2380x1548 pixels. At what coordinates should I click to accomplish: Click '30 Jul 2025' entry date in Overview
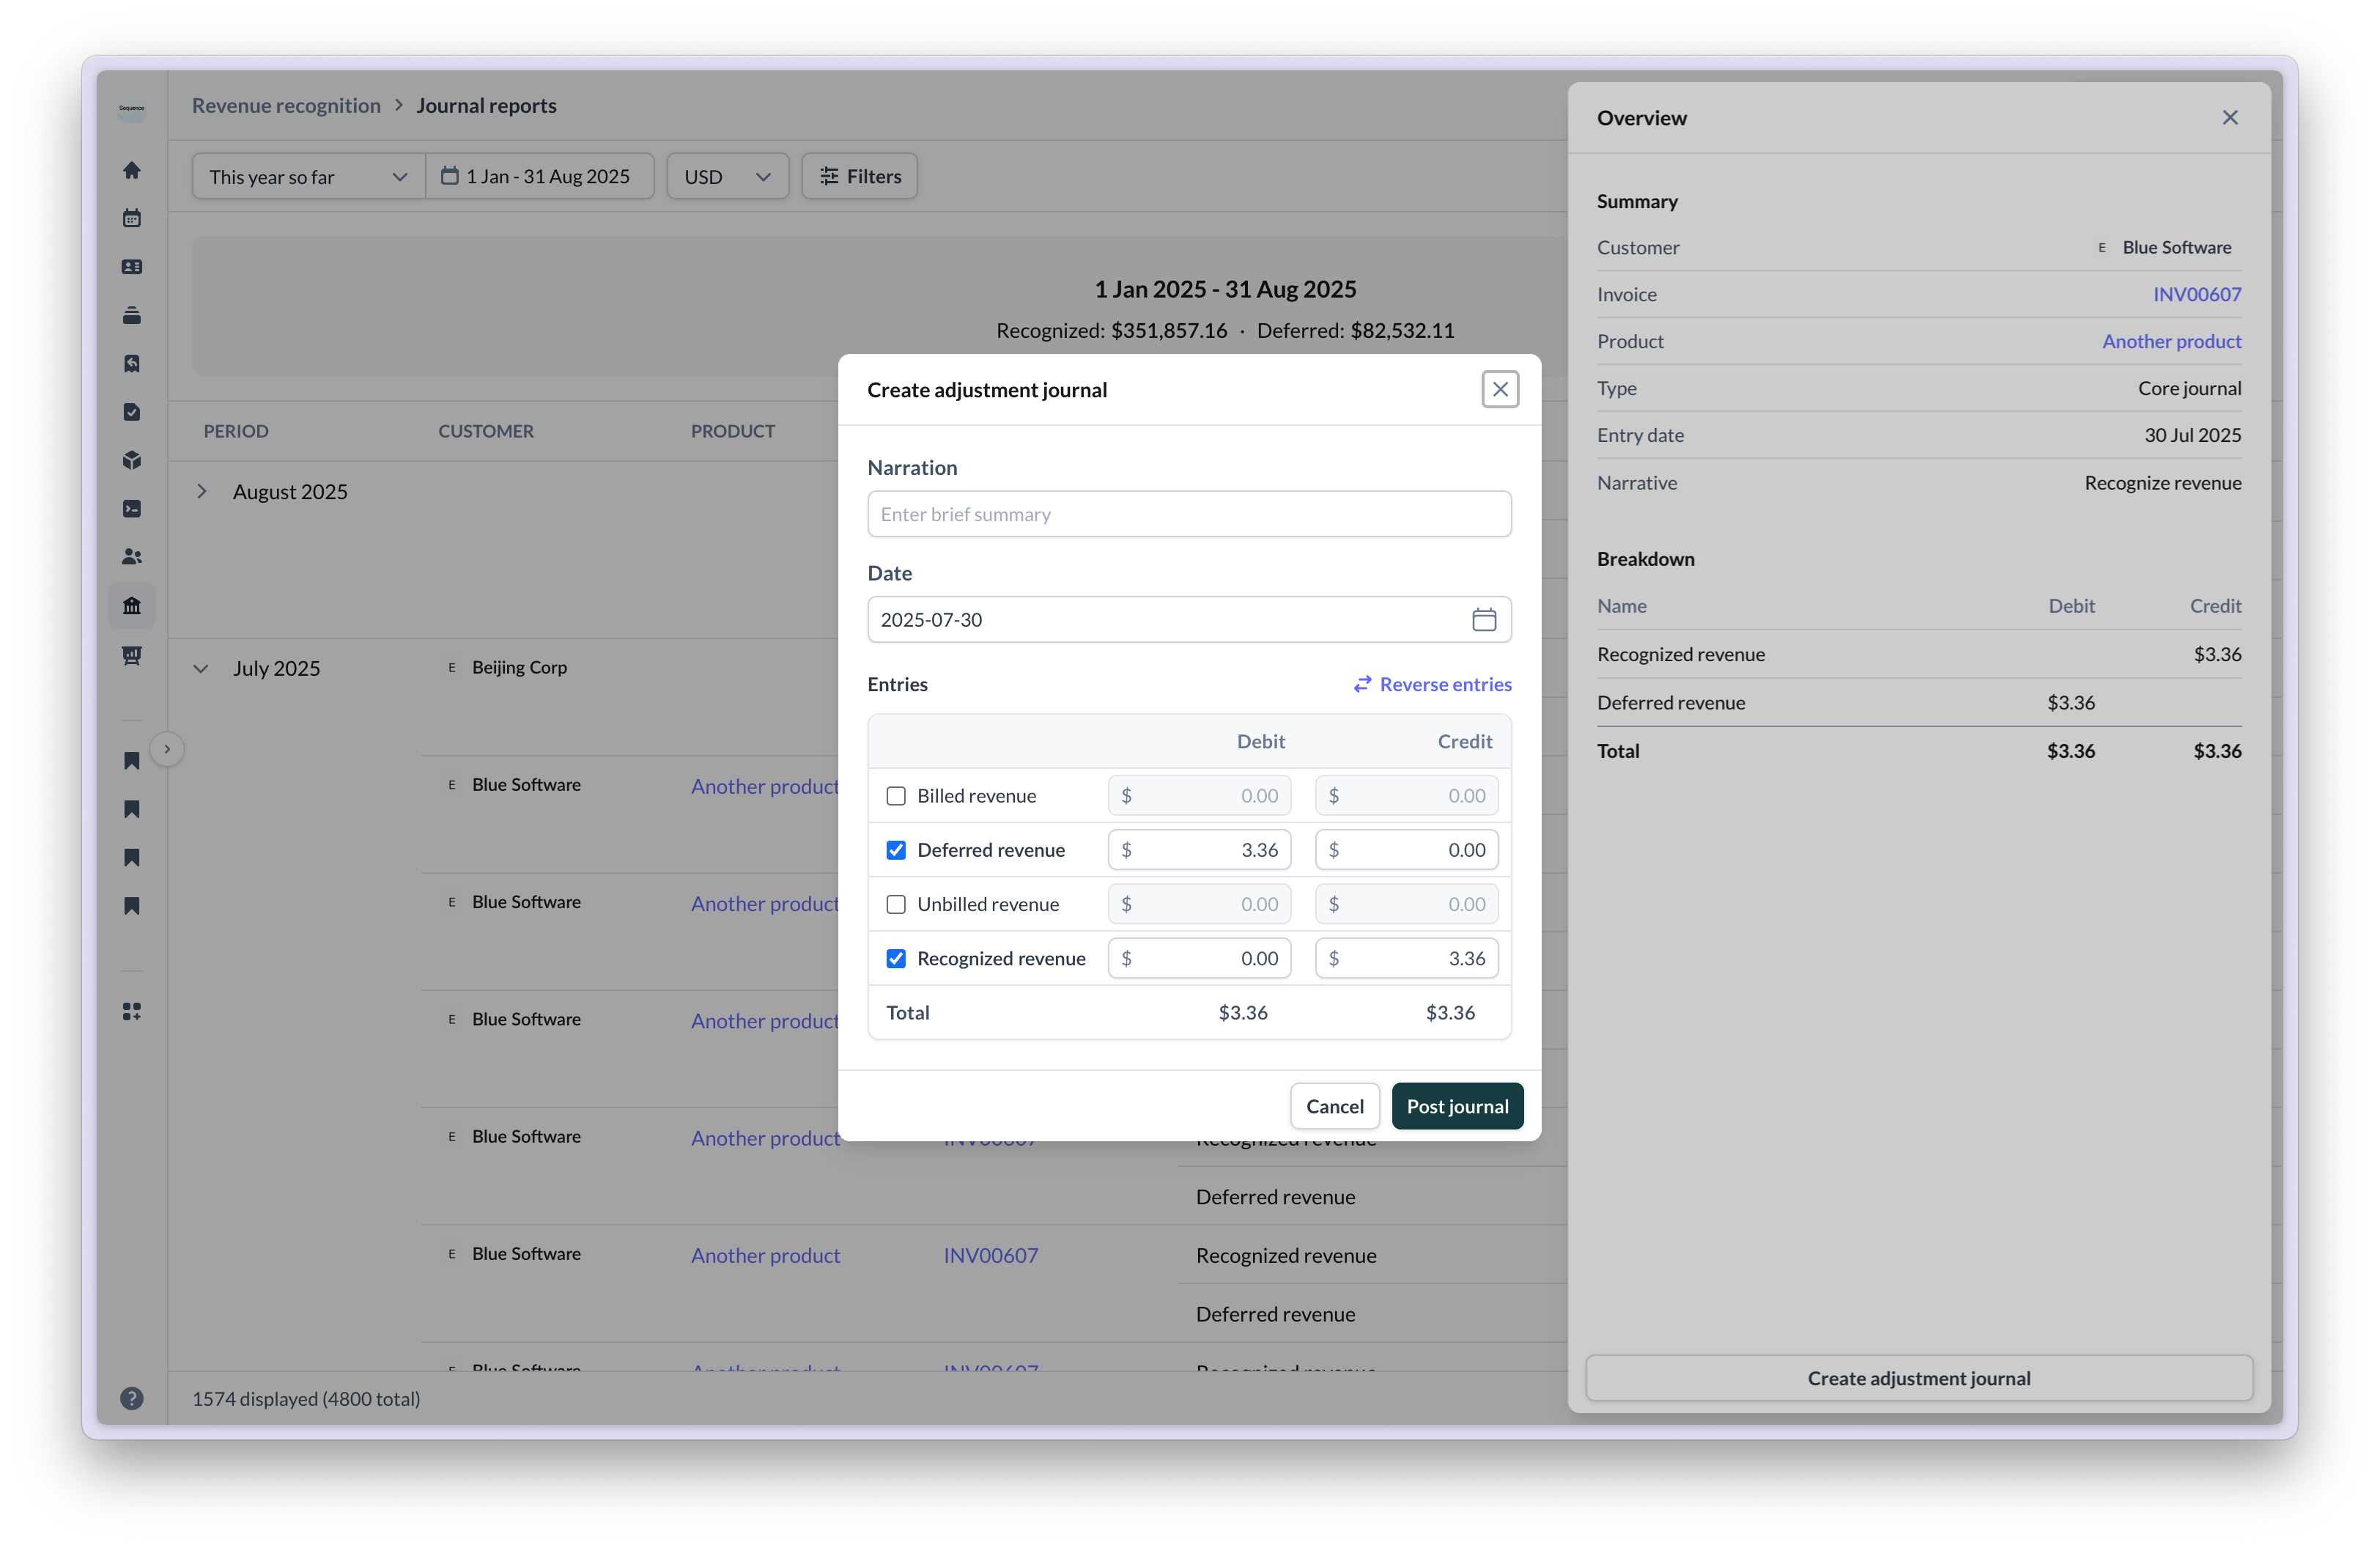click(x=2192, y=435)
